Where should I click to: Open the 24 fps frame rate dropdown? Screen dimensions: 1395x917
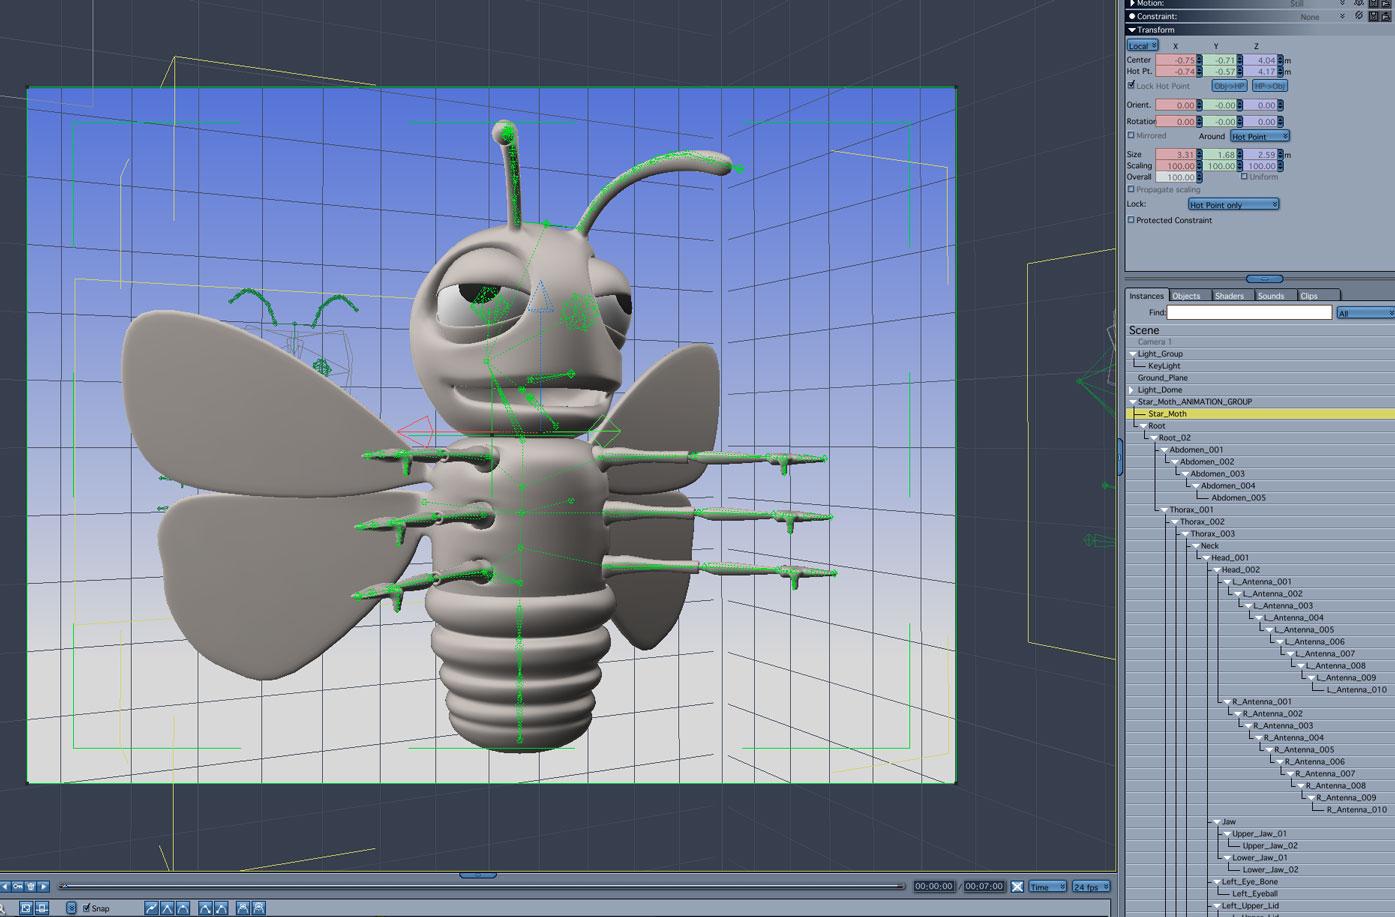click(1091, 887)
